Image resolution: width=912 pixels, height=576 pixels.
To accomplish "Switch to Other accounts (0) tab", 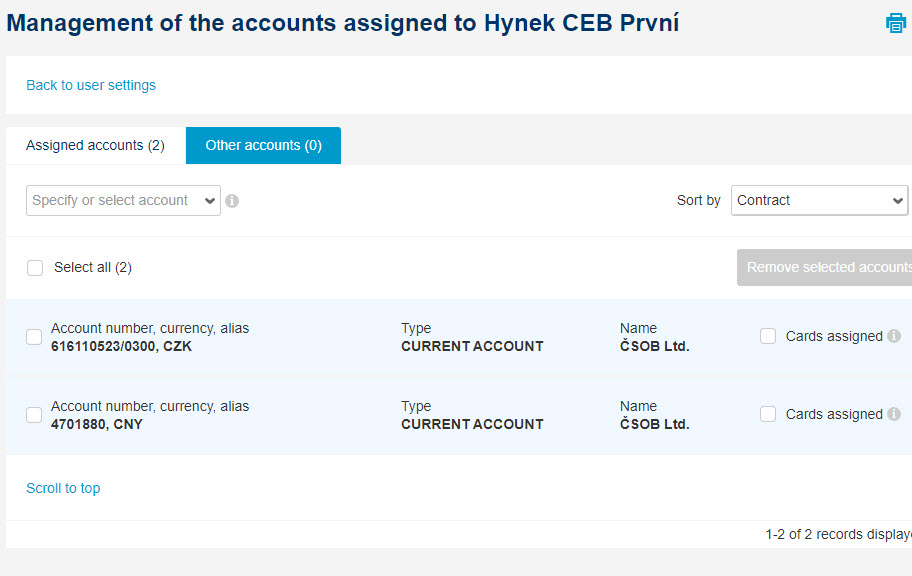I will (x=263, y=145).
